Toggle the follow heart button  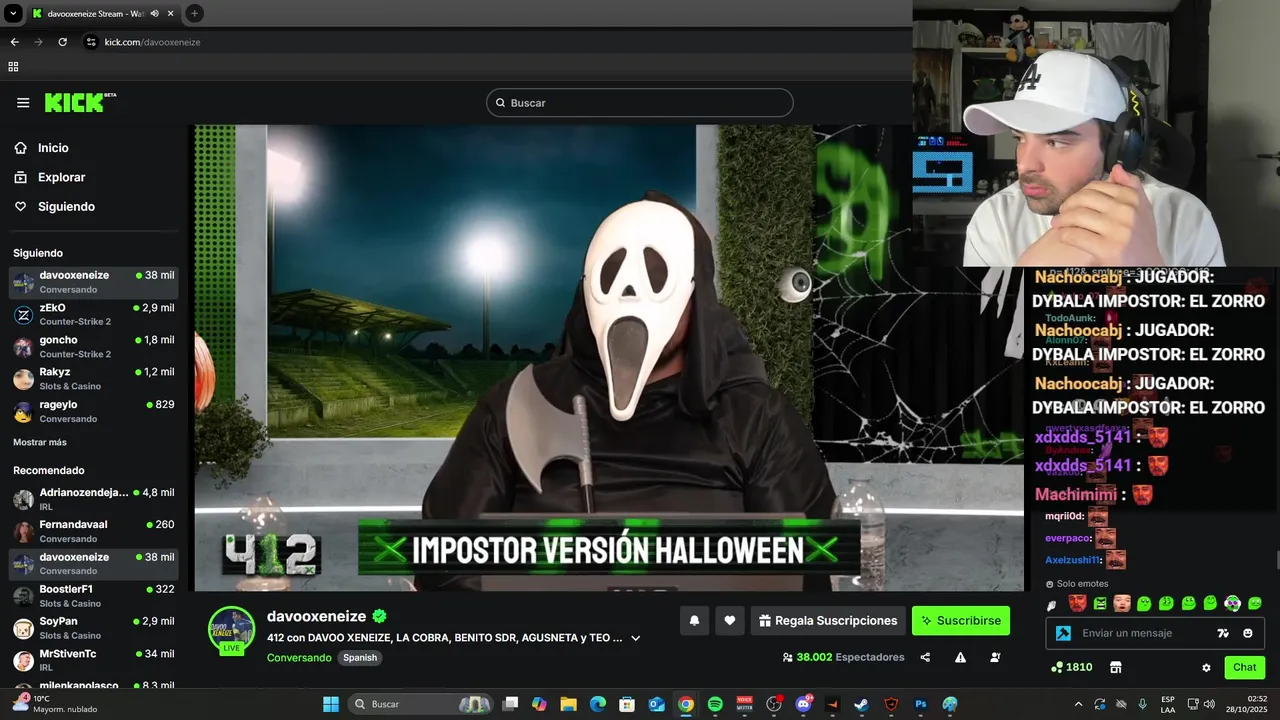click(730, 621)
